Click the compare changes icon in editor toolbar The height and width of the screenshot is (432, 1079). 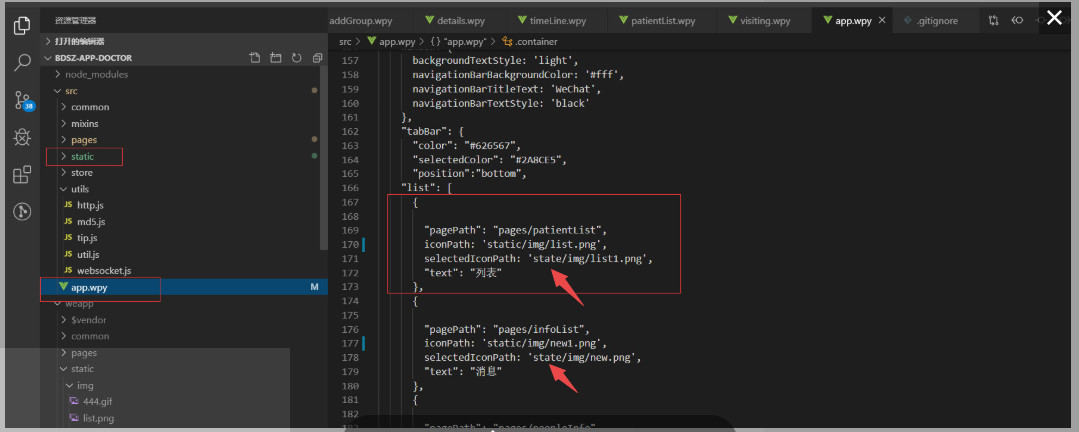[994, 20]
